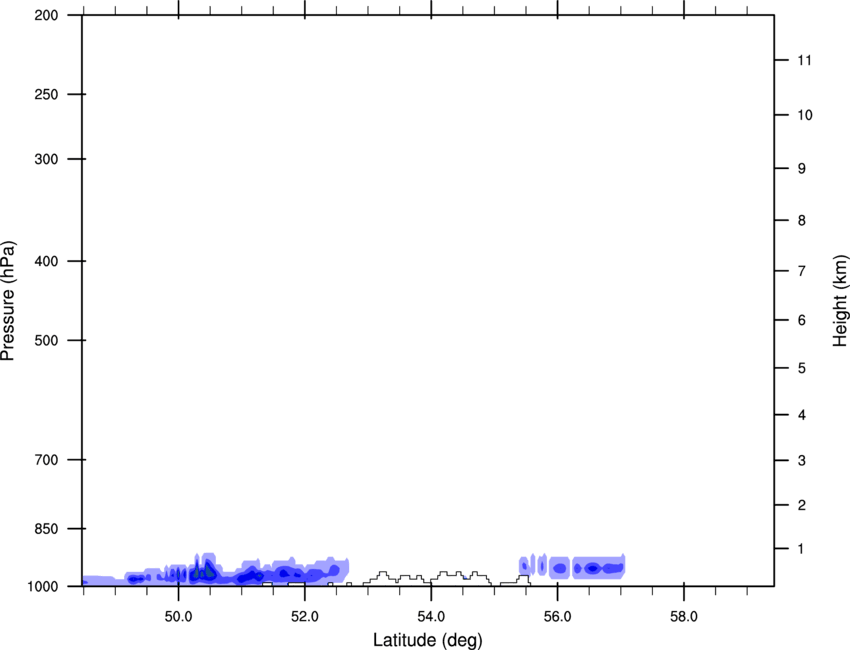Click the 5 km height label
Image resolution: width=850 pixels, height=650 pixels.
point(801,368)
